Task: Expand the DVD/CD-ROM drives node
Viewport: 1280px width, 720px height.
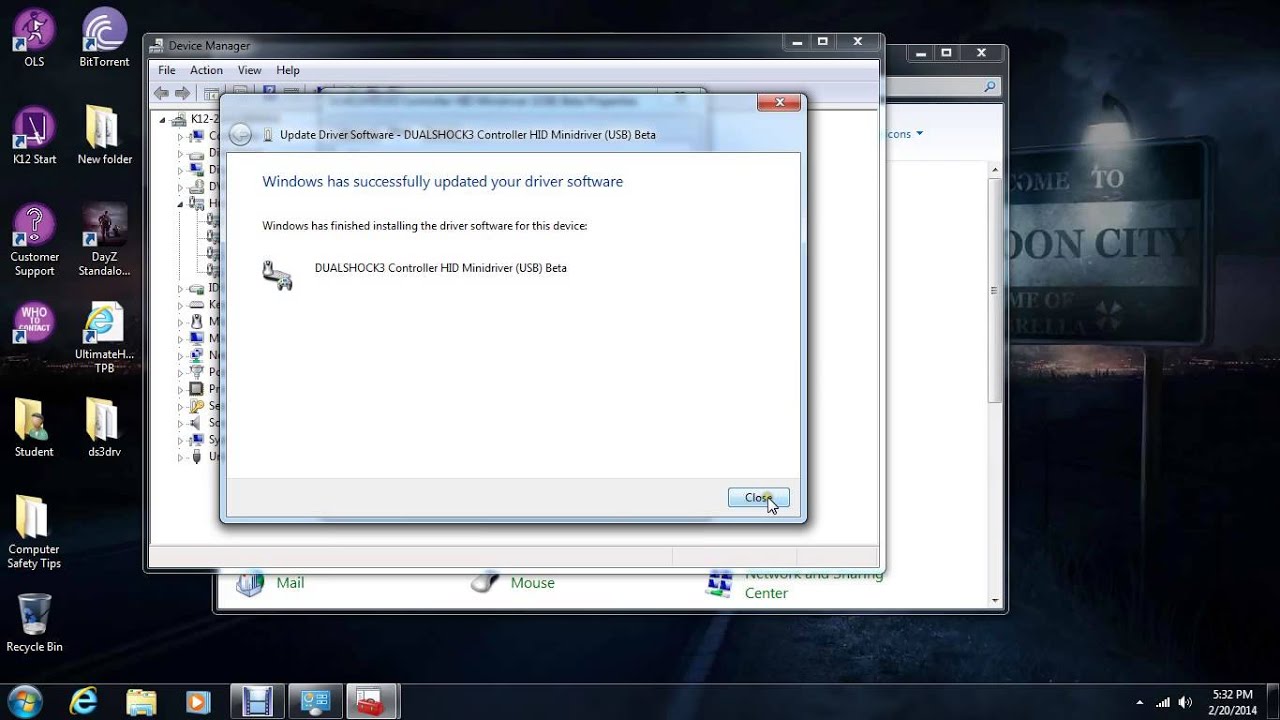Action: (181, 187)
